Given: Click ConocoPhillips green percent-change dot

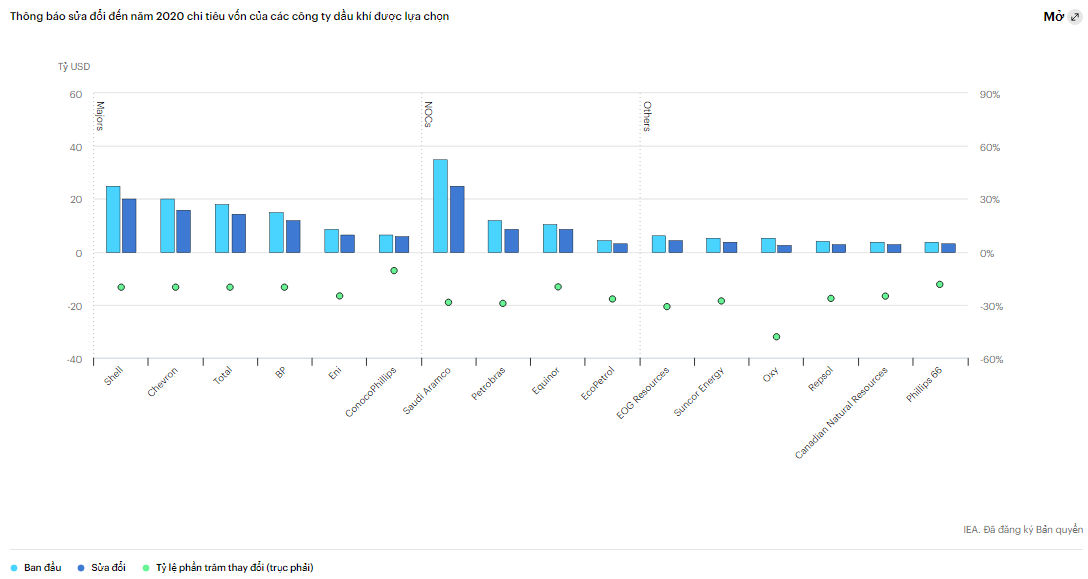Looking at the screenshot, I should tap(394, 270).
